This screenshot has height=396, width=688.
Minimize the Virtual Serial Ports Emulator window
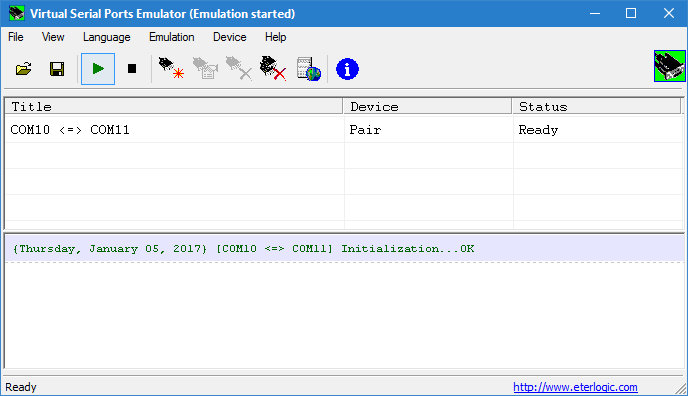click(x=595, y=13)
